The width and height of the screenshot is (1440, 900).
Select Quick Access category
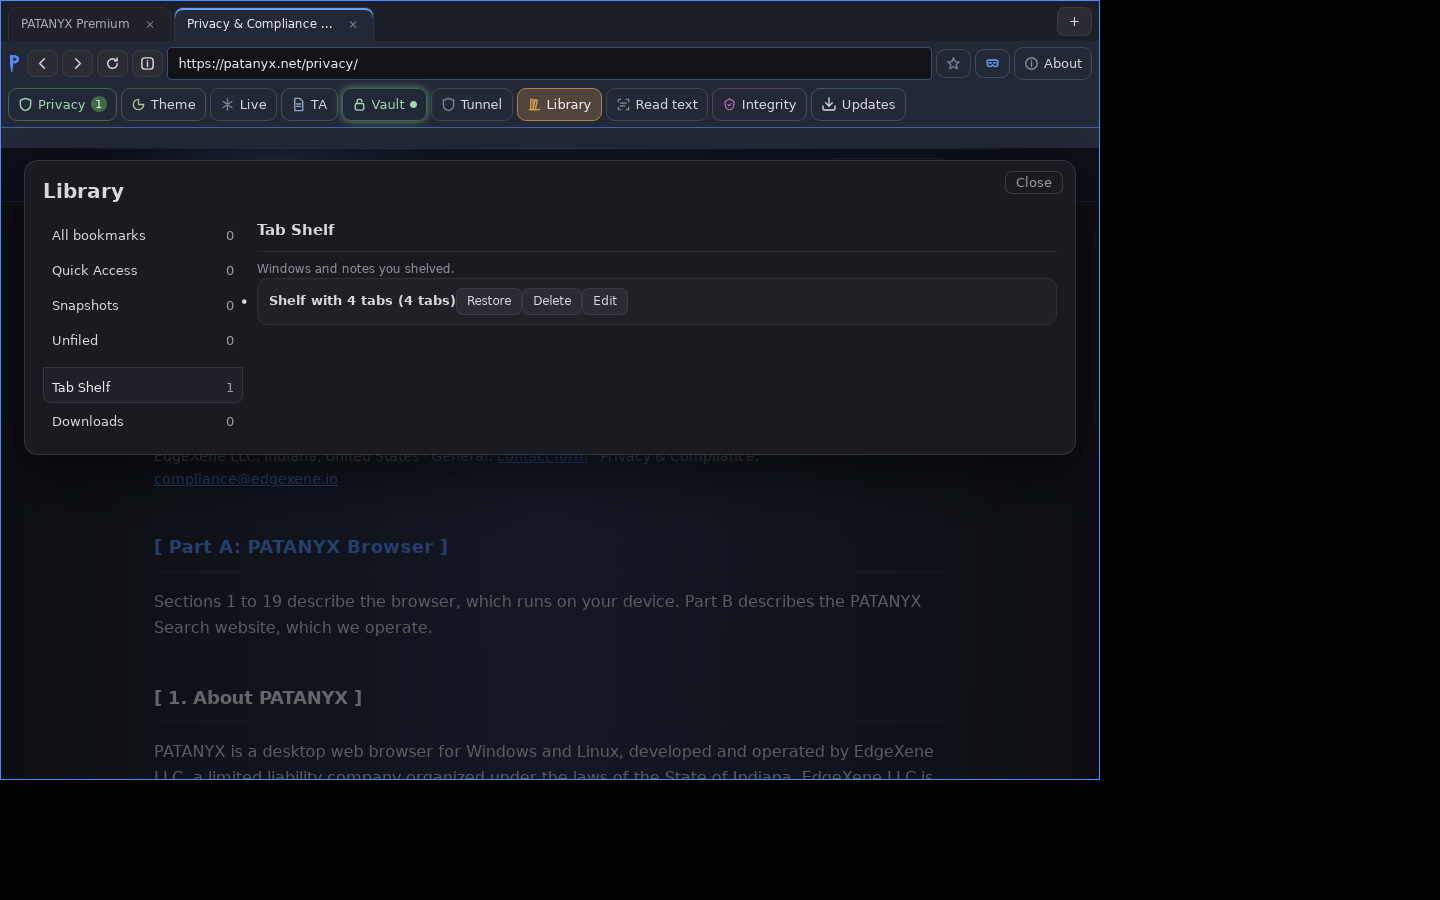[x=143, y=270]
